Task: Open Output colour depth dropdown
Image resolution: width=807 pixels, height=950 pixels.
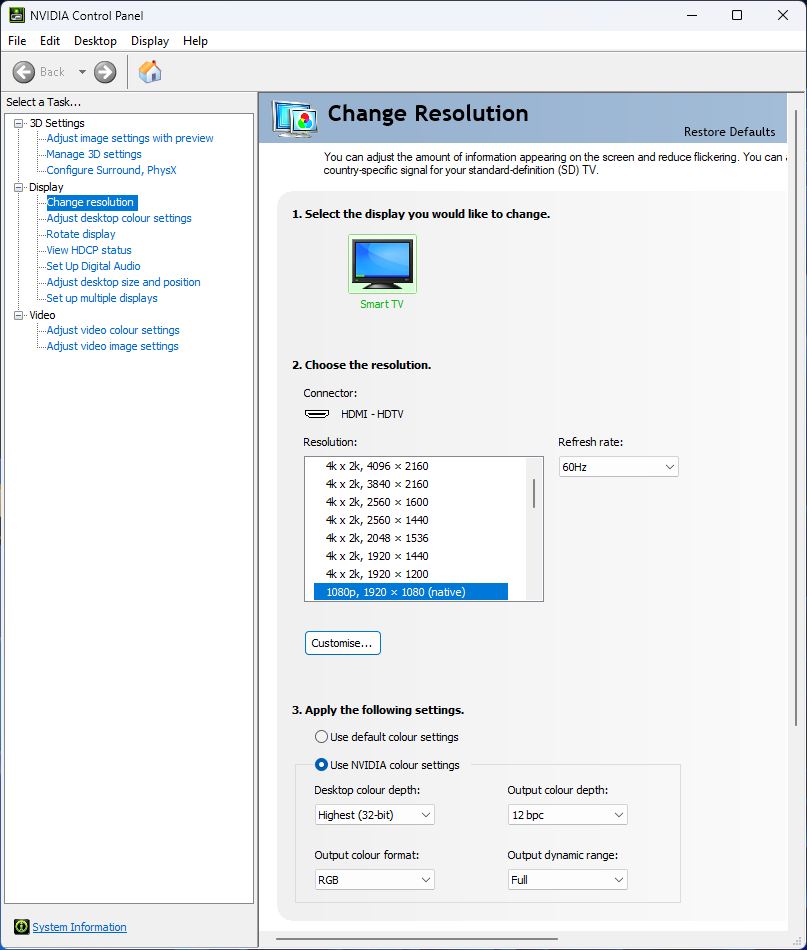Action: (567, 815)
